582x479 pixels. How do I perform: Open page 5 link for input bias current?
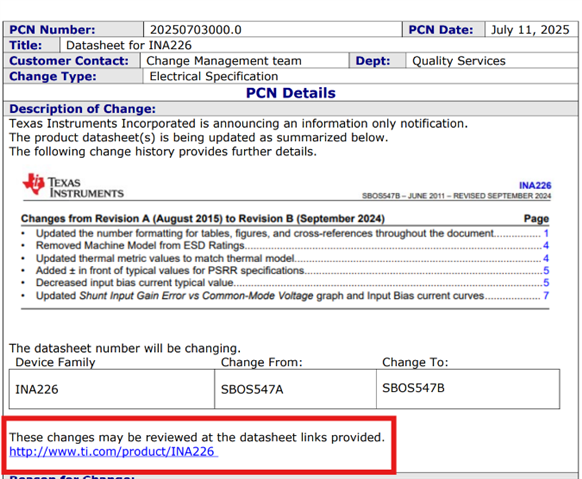[546, 283]
